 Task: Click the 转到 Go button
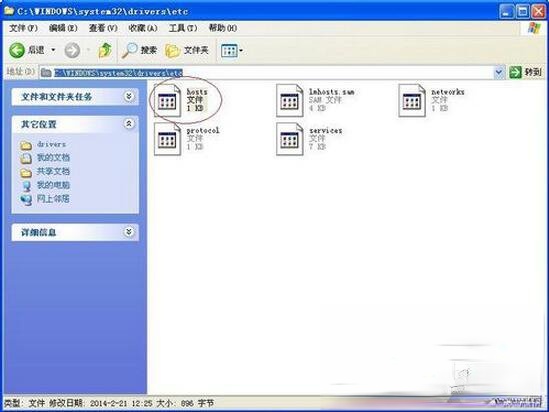525,72
